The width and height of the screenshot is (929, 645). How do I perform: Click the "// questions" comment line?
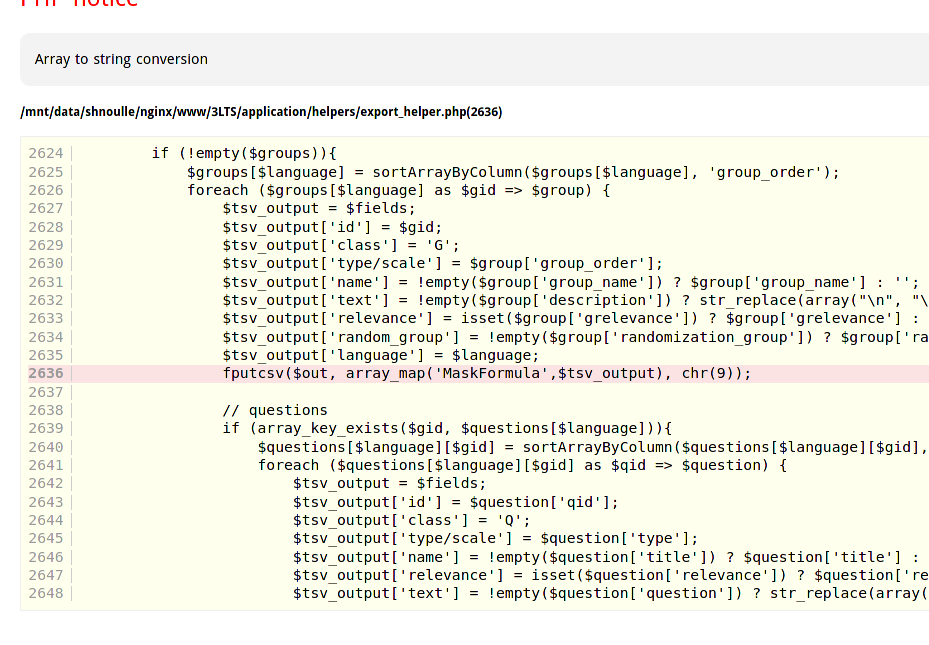click(x=275, y=410)
